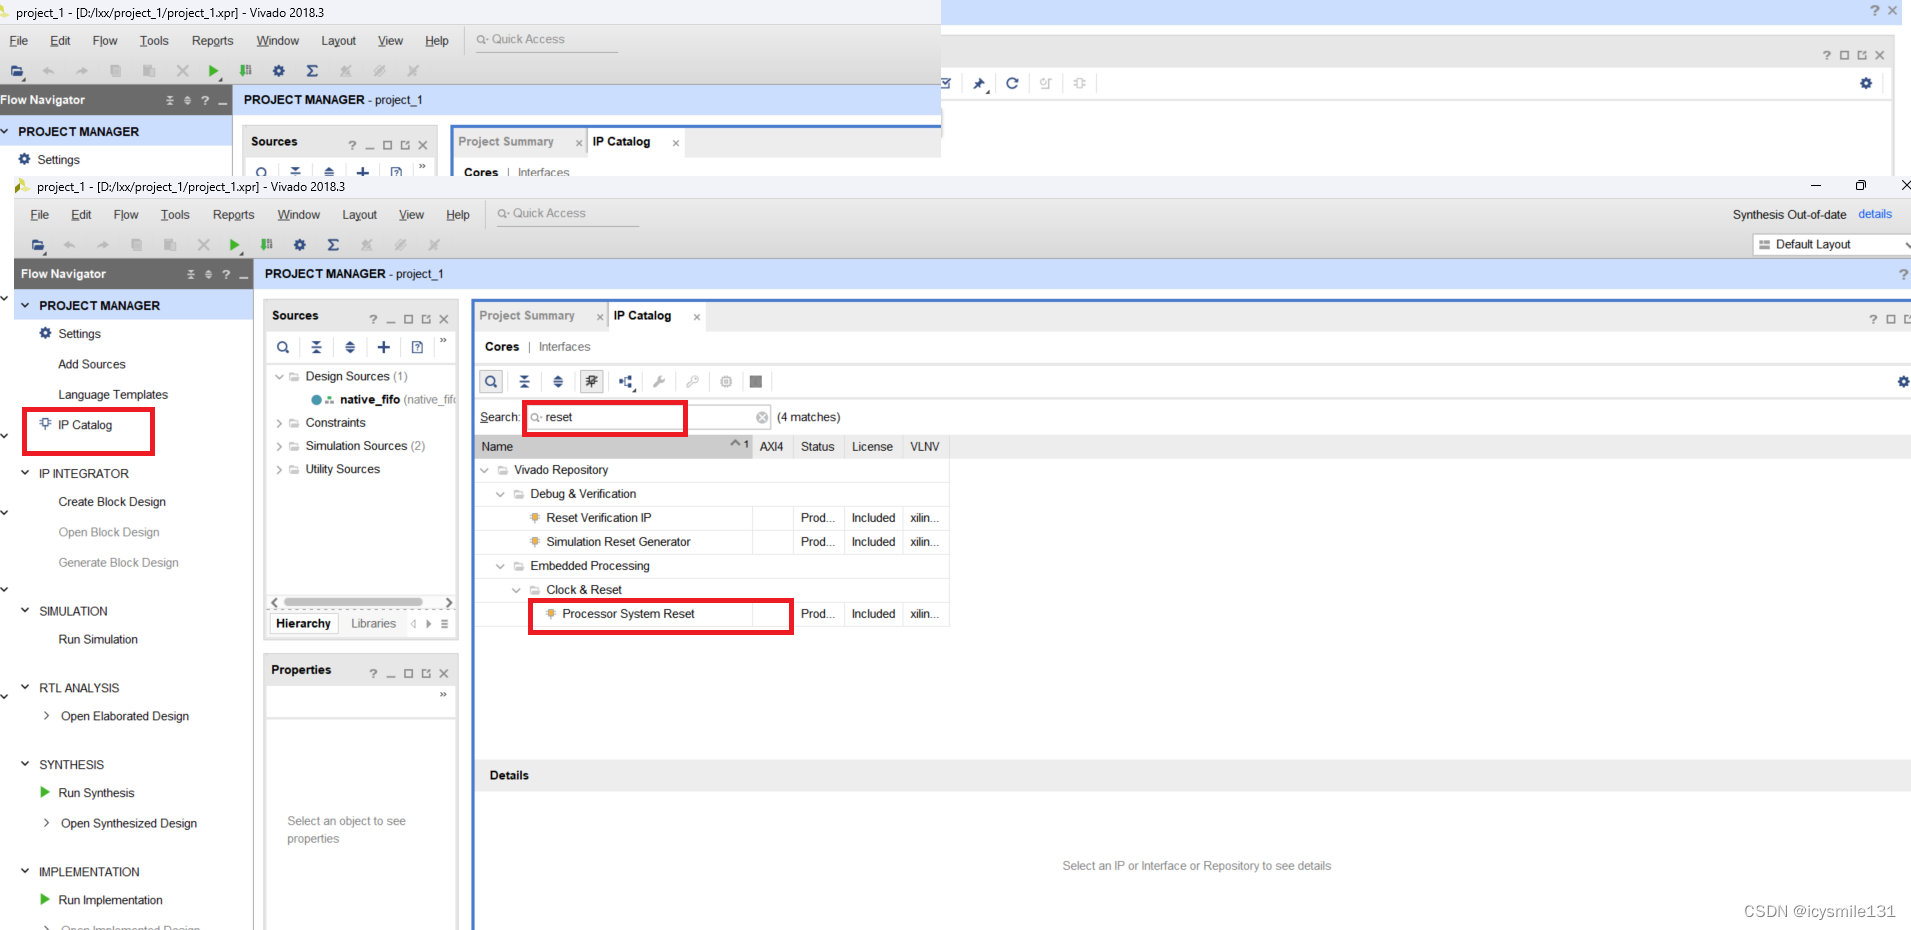Click Run Simulation

click(x=98, y=639)
